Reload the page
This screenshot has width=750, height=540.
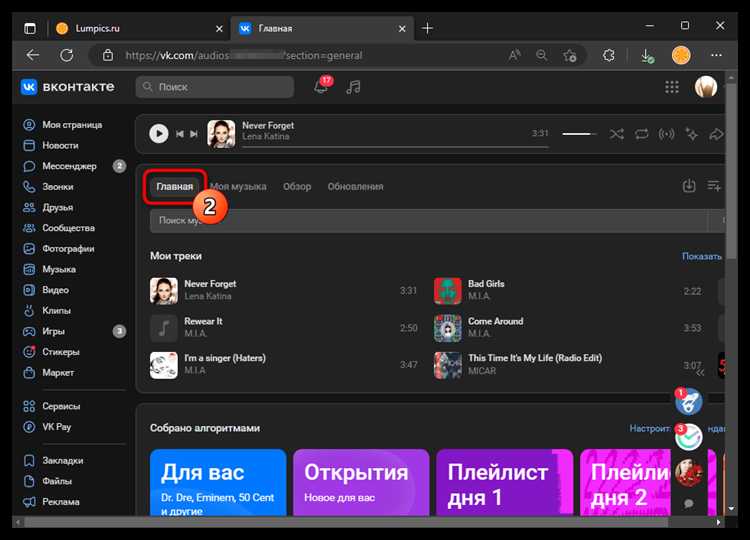click(x=66, y=55)
